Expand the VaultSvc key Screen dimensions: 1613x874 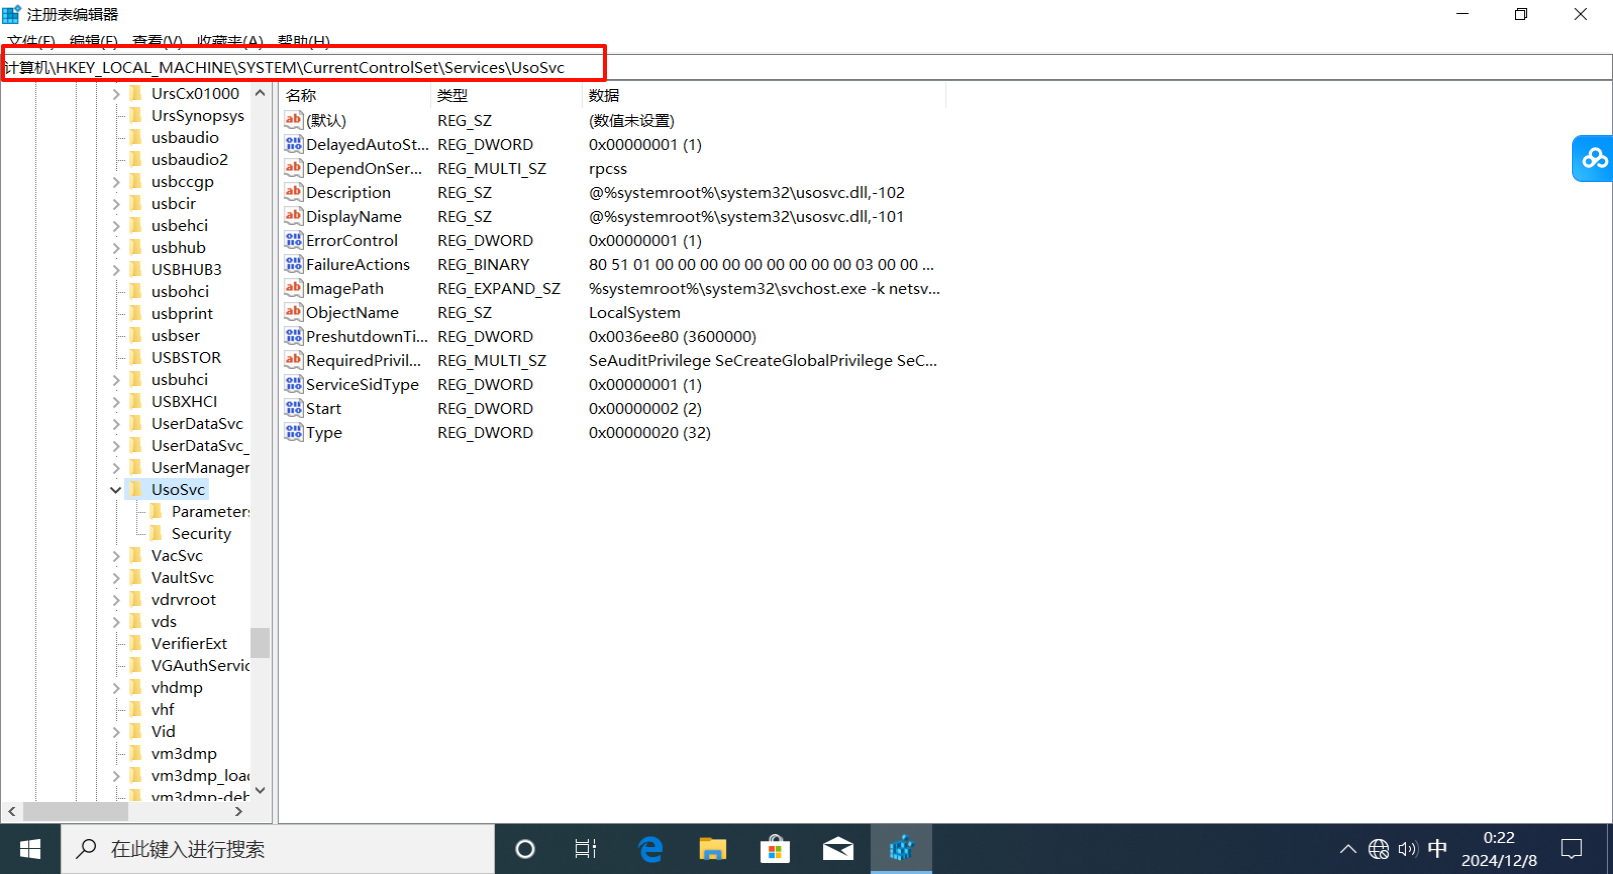point(116,577)
